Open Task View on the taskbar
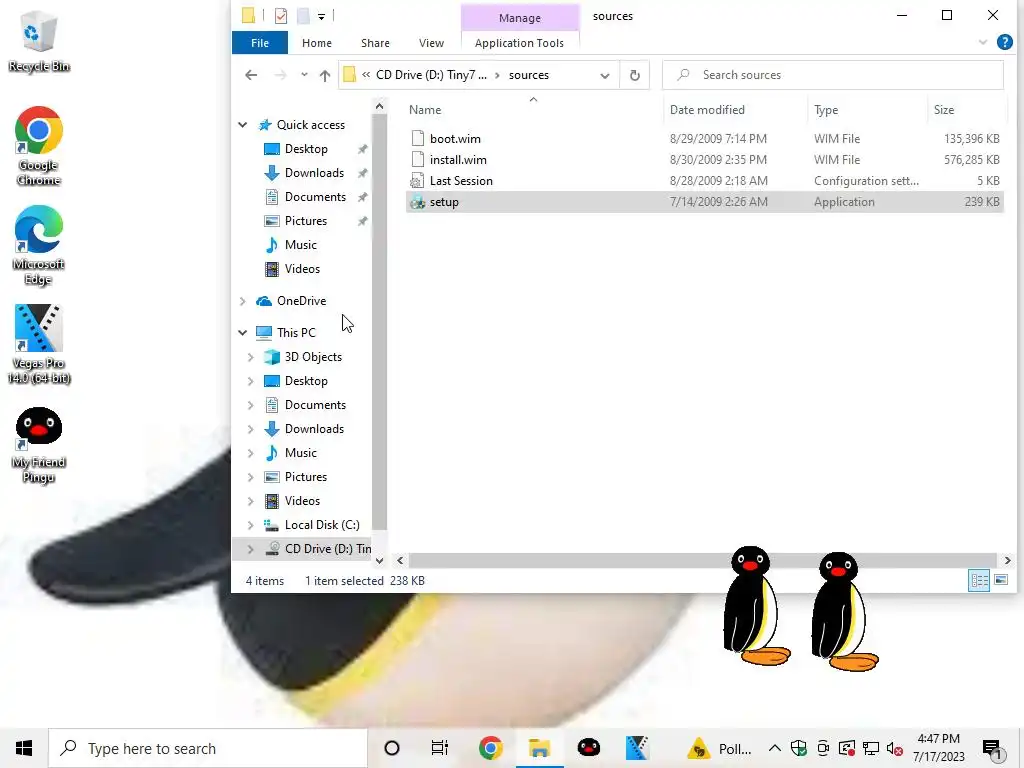Viewport: 1024px width, 768px height. (x=440, y=748)
